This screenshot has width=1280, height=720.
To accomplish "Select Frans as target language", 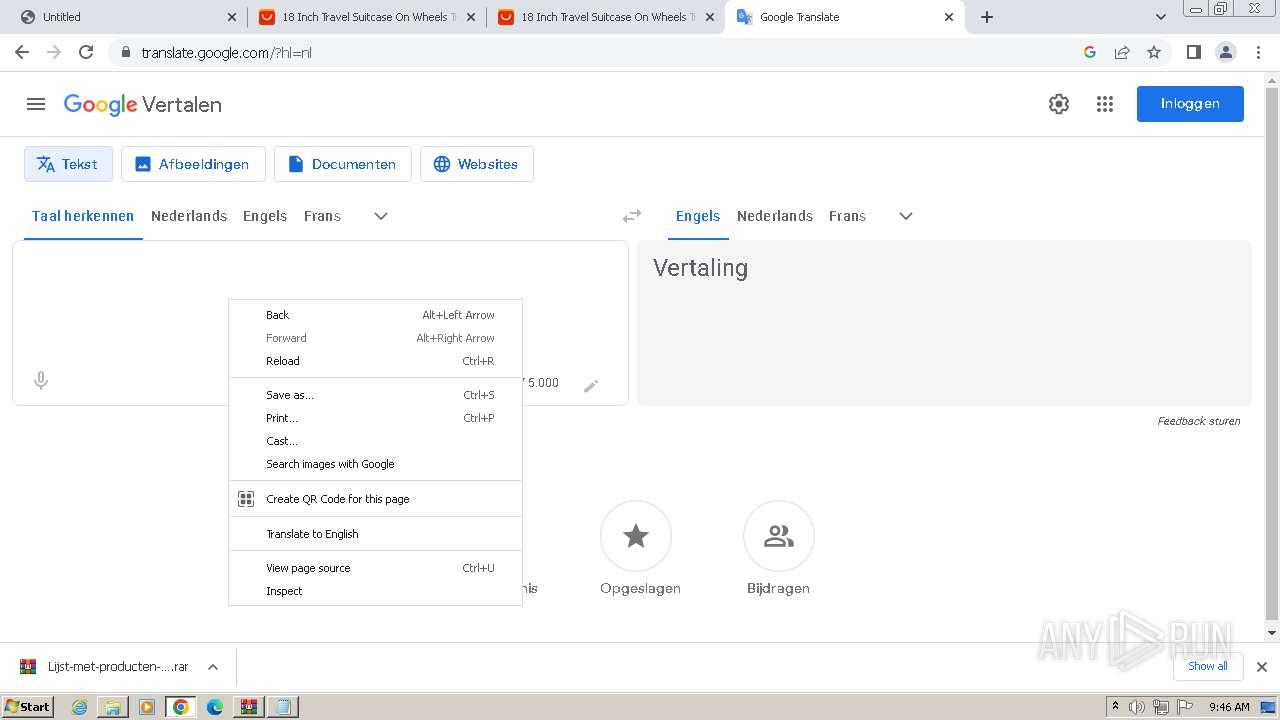I will point(847,216).
